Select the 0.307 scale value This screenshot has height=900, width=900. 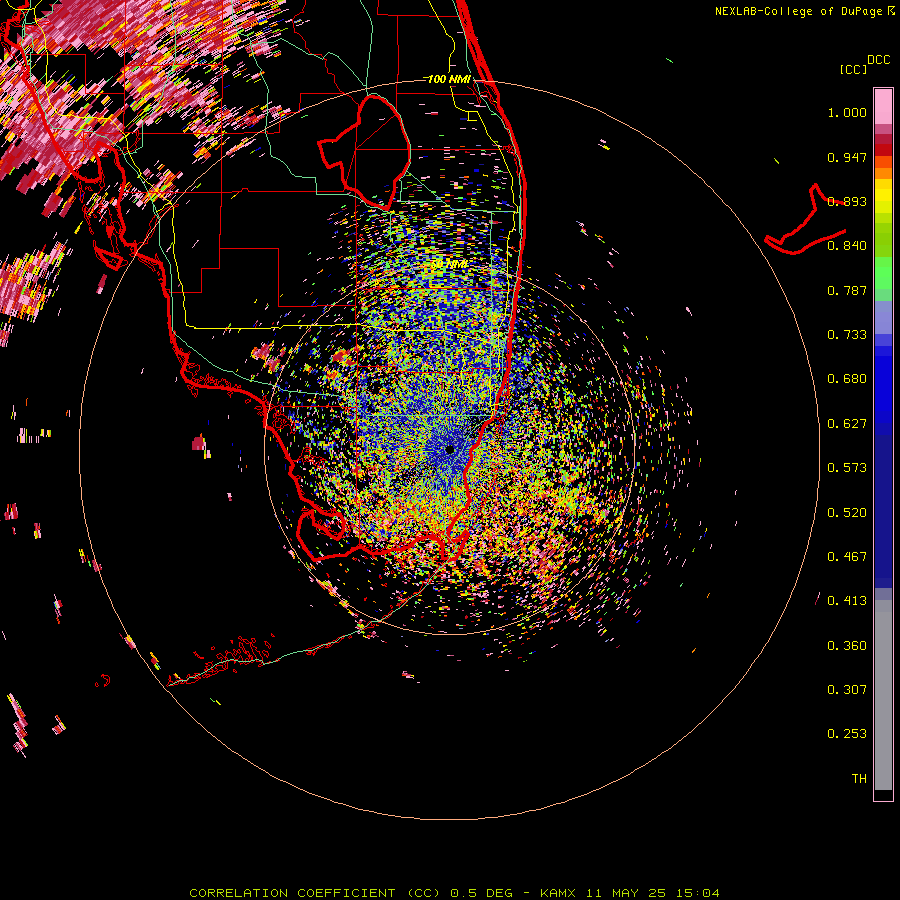847,690
